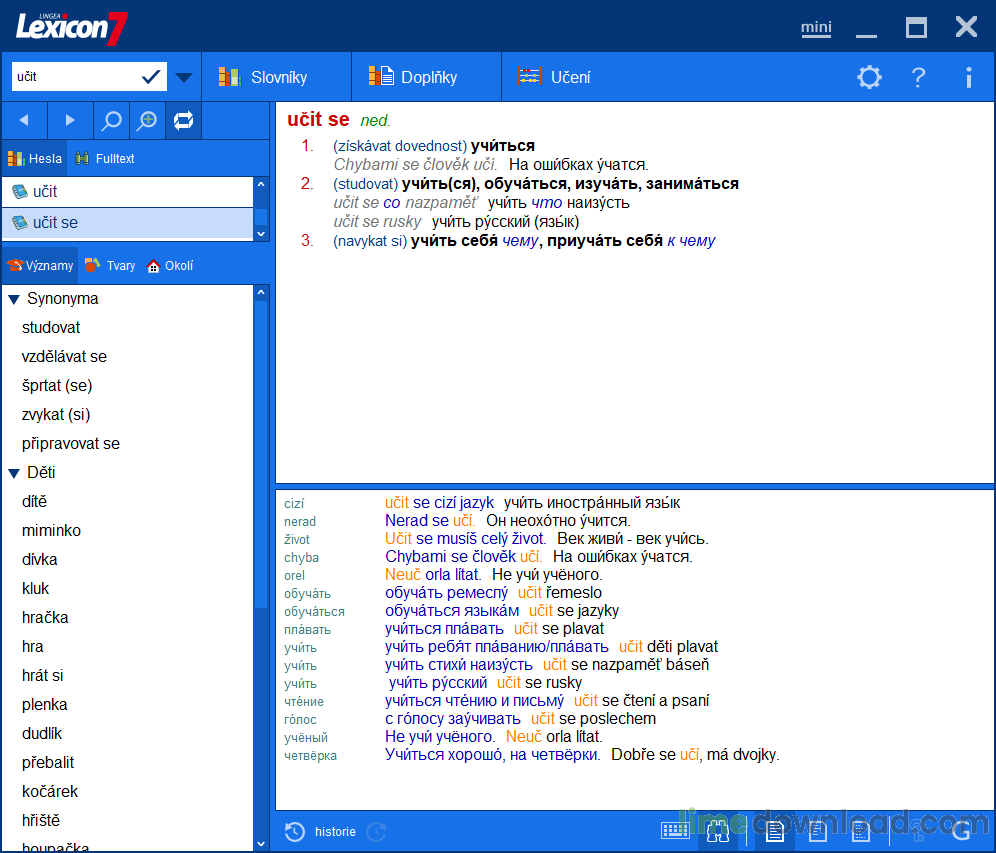Open the virtual keyboard icon
The height and width of the screenshot is (853, 996).
click(675, 831)
